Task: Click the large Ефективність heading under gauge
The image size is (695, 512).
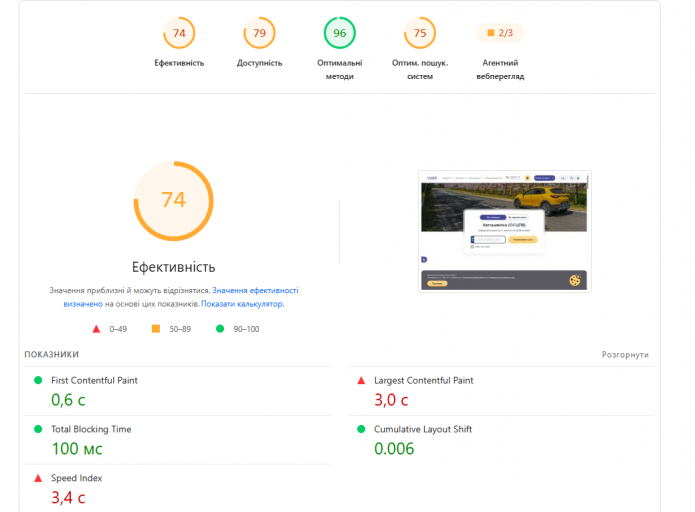Action: (x=174, y=267)
